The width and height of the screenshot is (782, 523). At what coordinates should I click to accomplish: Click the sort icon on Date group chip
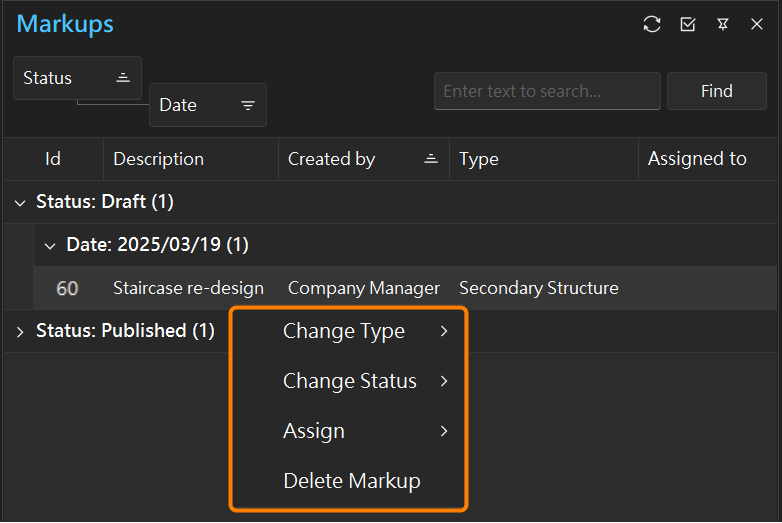pos(248,105)
